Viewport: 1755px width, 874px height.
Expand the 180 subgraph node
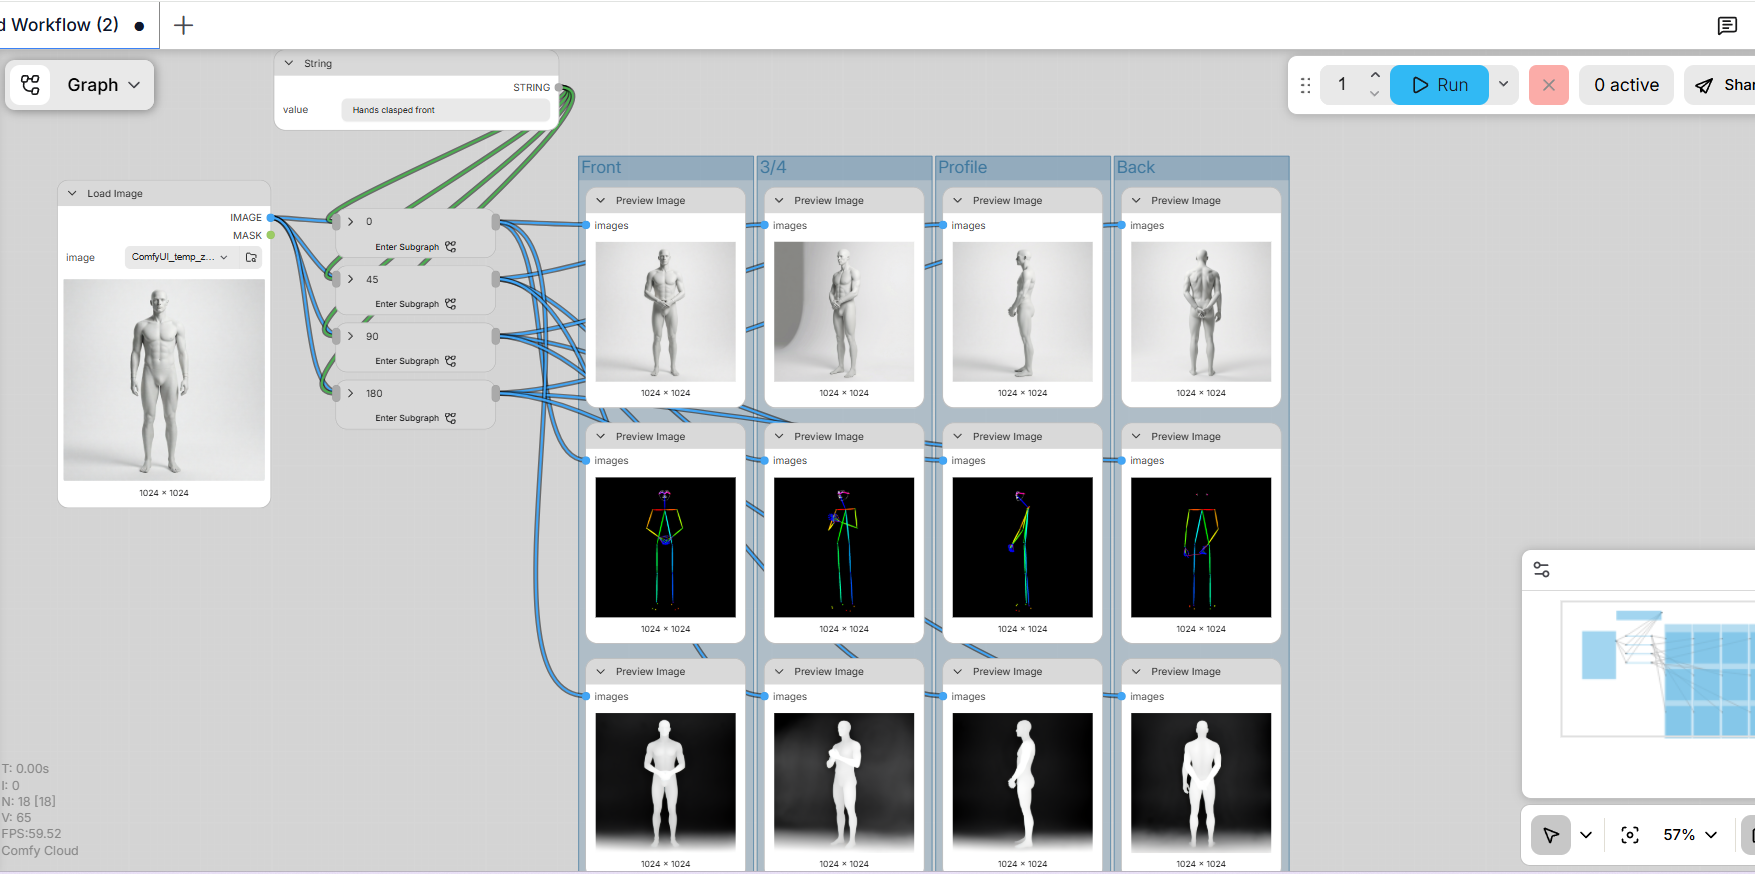(x=351, y=393)
